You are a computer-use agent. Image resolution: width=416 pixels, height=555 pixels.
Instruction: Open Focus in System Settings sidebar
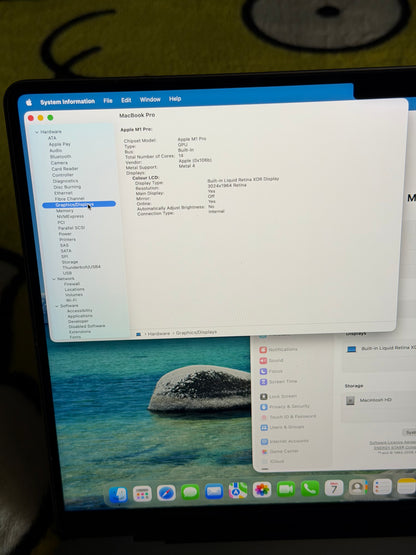coord(271,371)
